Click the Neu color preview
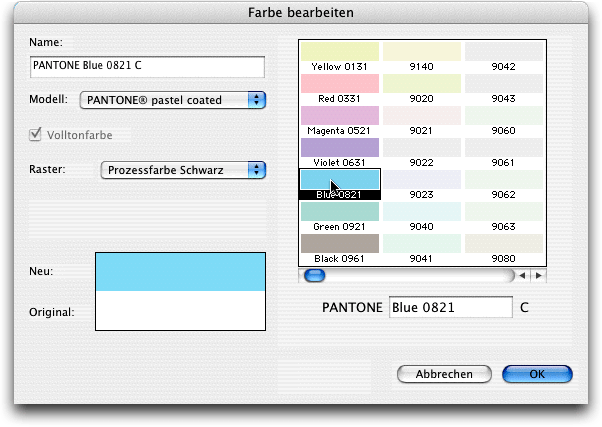Screen dimensions: 602x427 pyautogui.click(x=180, y=272)
